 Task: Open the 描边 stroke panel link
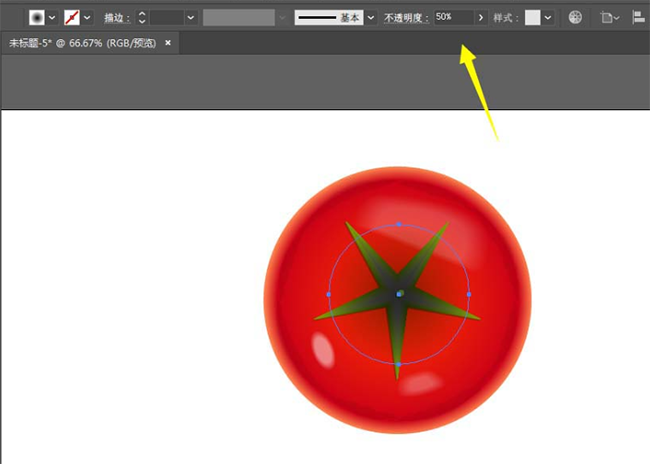tap(116, 18)
